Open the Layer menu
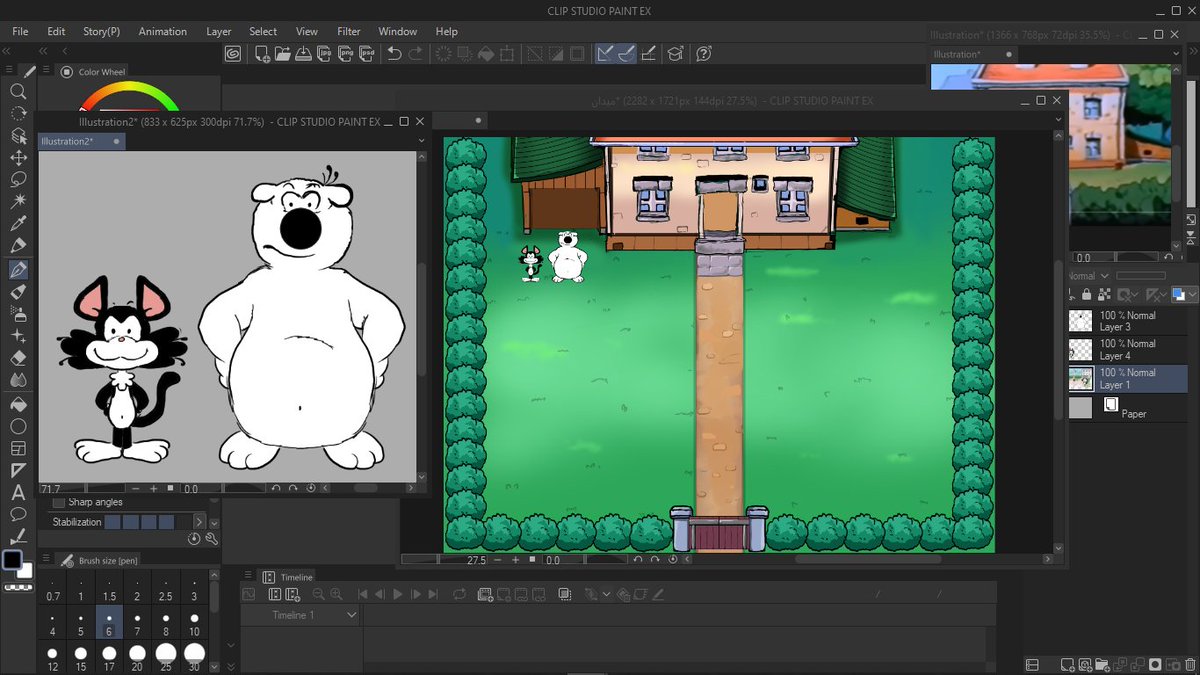 click(219, 31)
